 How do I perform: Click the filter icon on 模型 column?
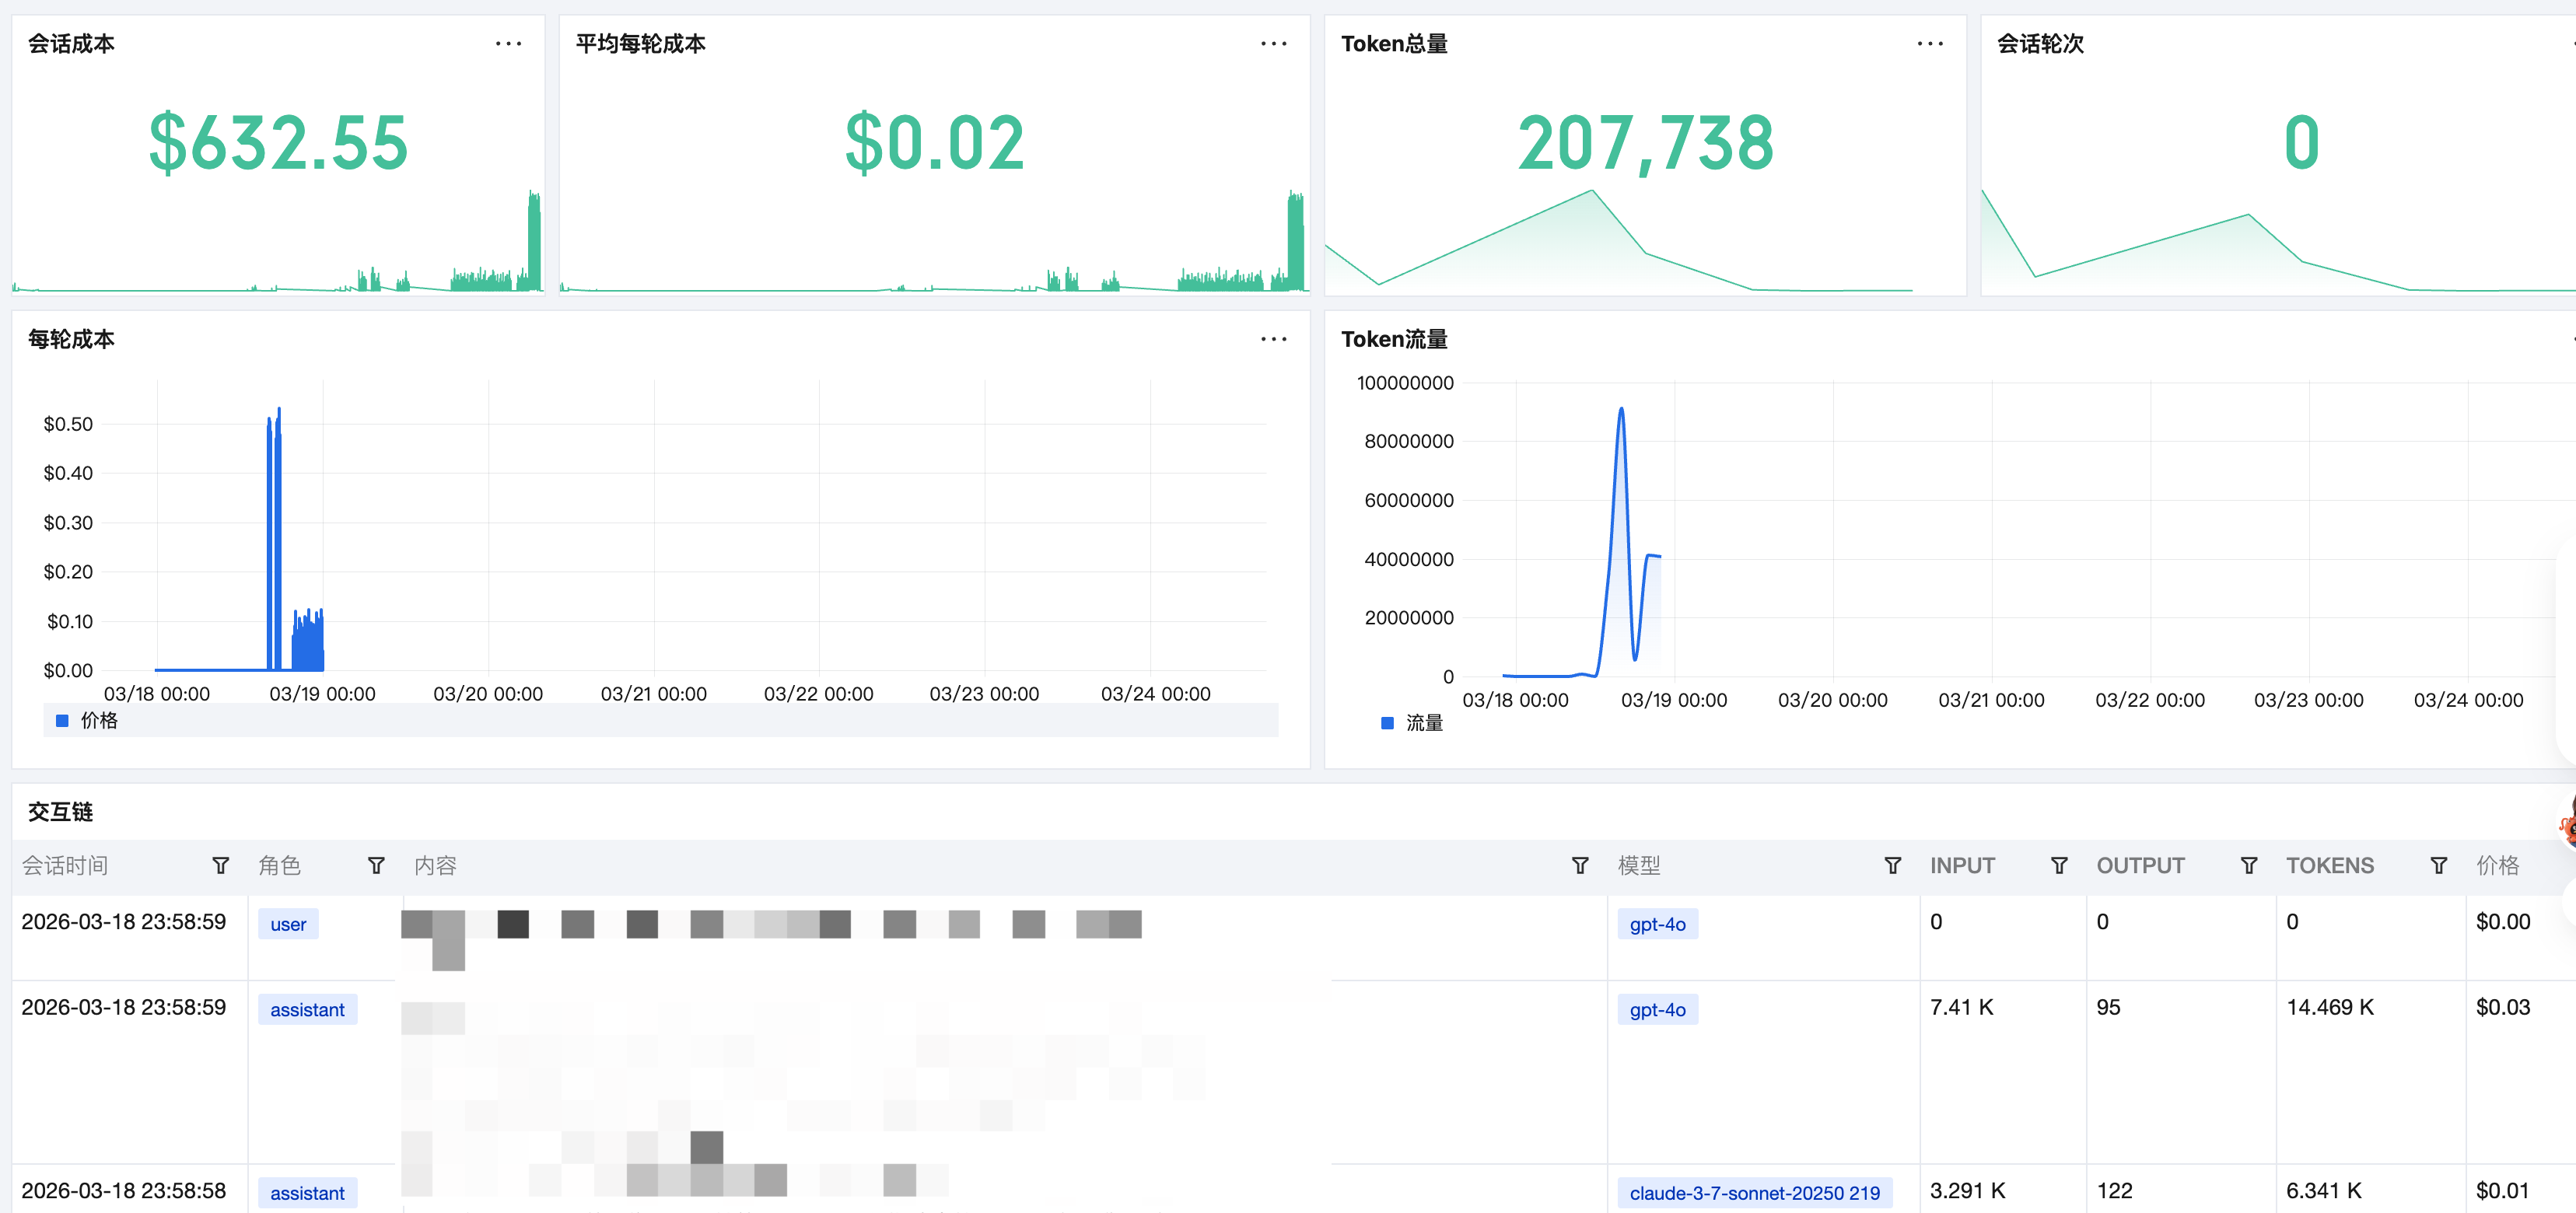pyautogui.click(x=1892, y=866)
